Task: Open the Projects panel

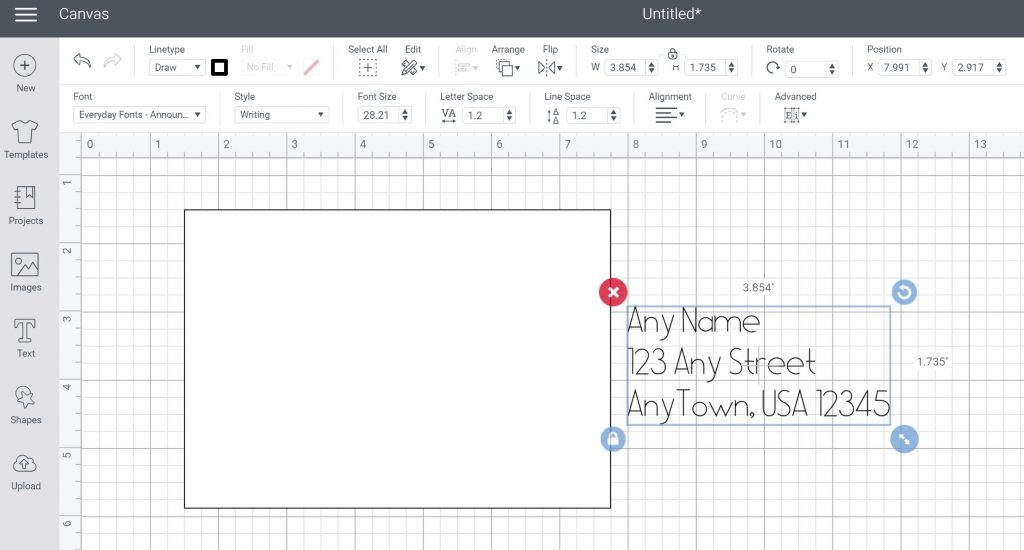Action: click(x=25, y=206)
